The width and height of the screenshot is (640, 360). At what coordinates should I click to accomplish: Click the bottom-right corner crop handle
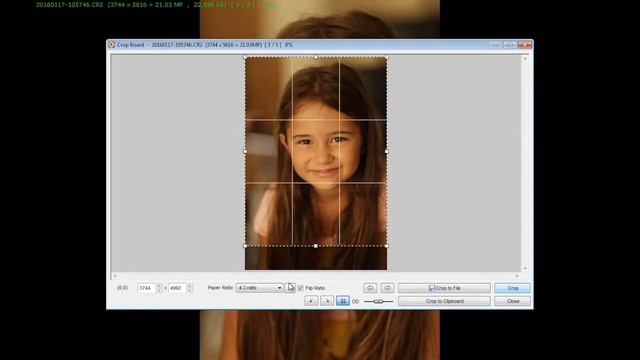coord(387,246)
